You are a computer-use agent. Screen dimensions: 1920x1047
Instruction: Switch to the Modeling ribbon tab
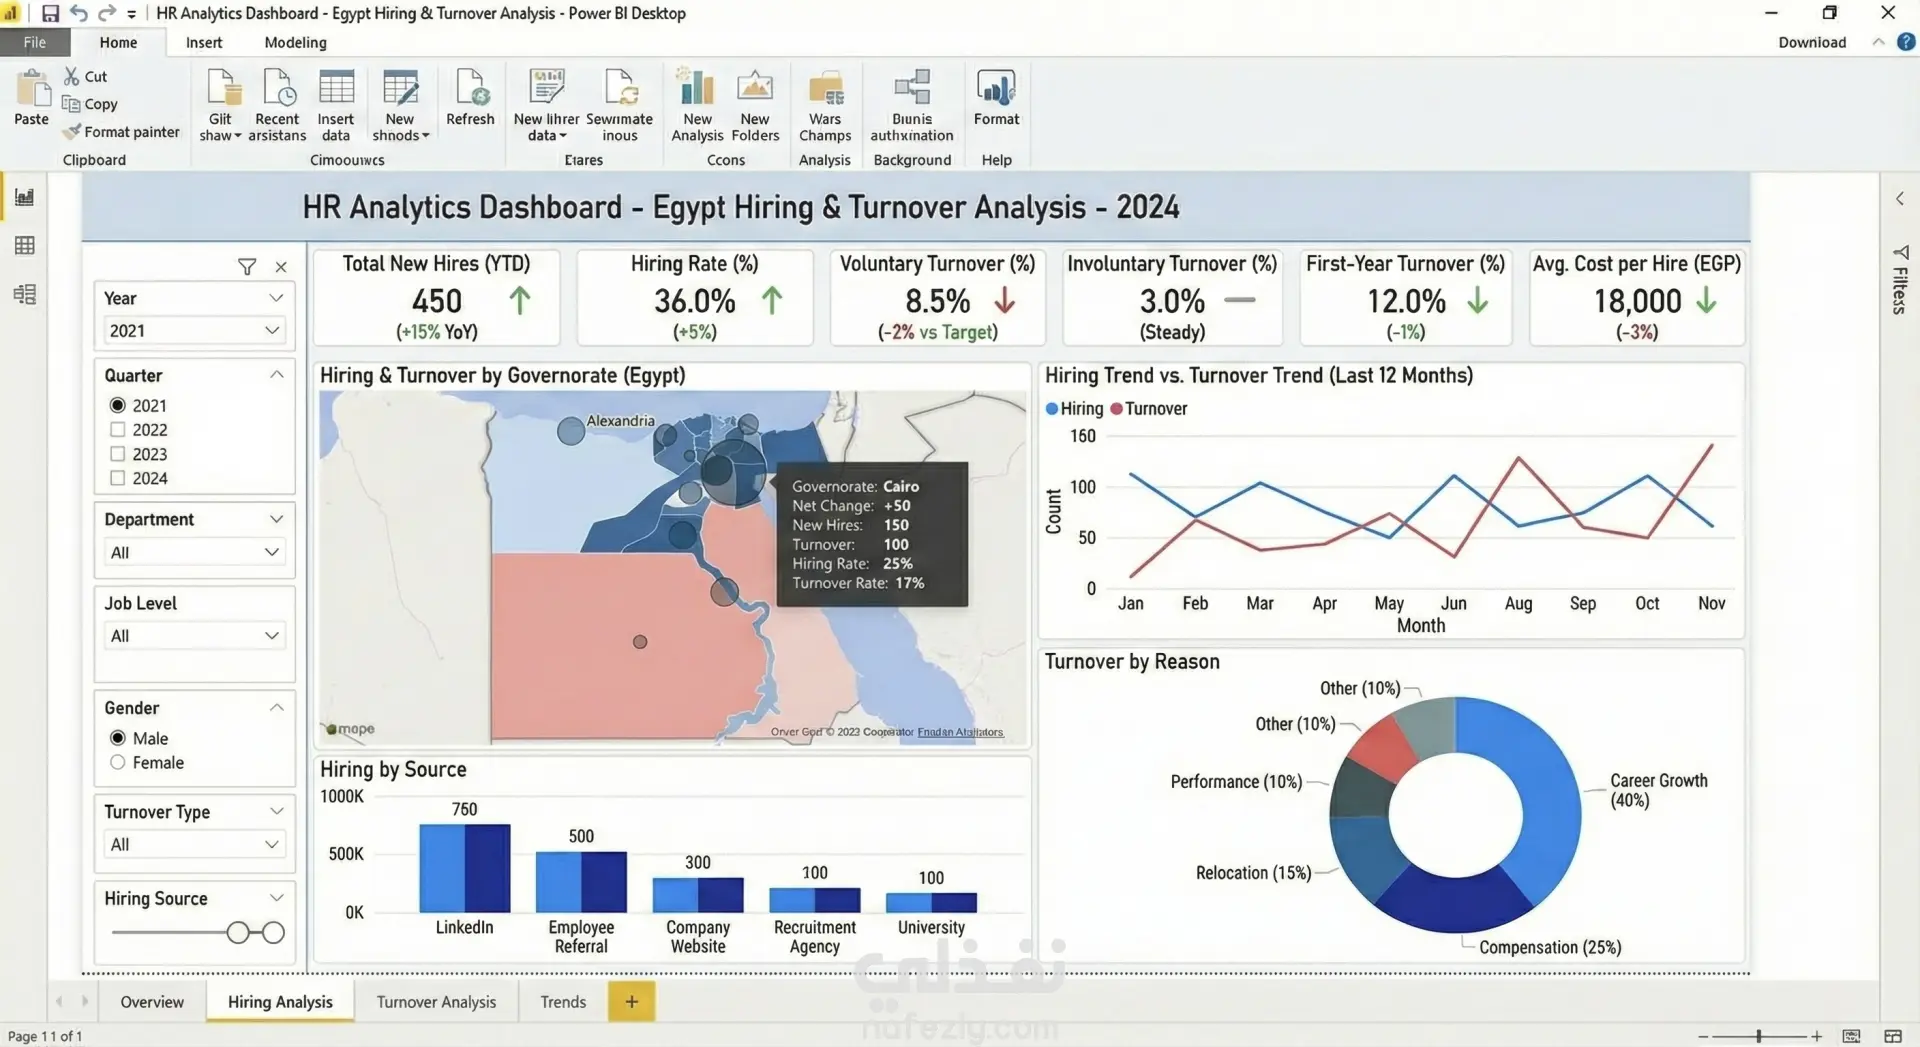pos(295,42)
